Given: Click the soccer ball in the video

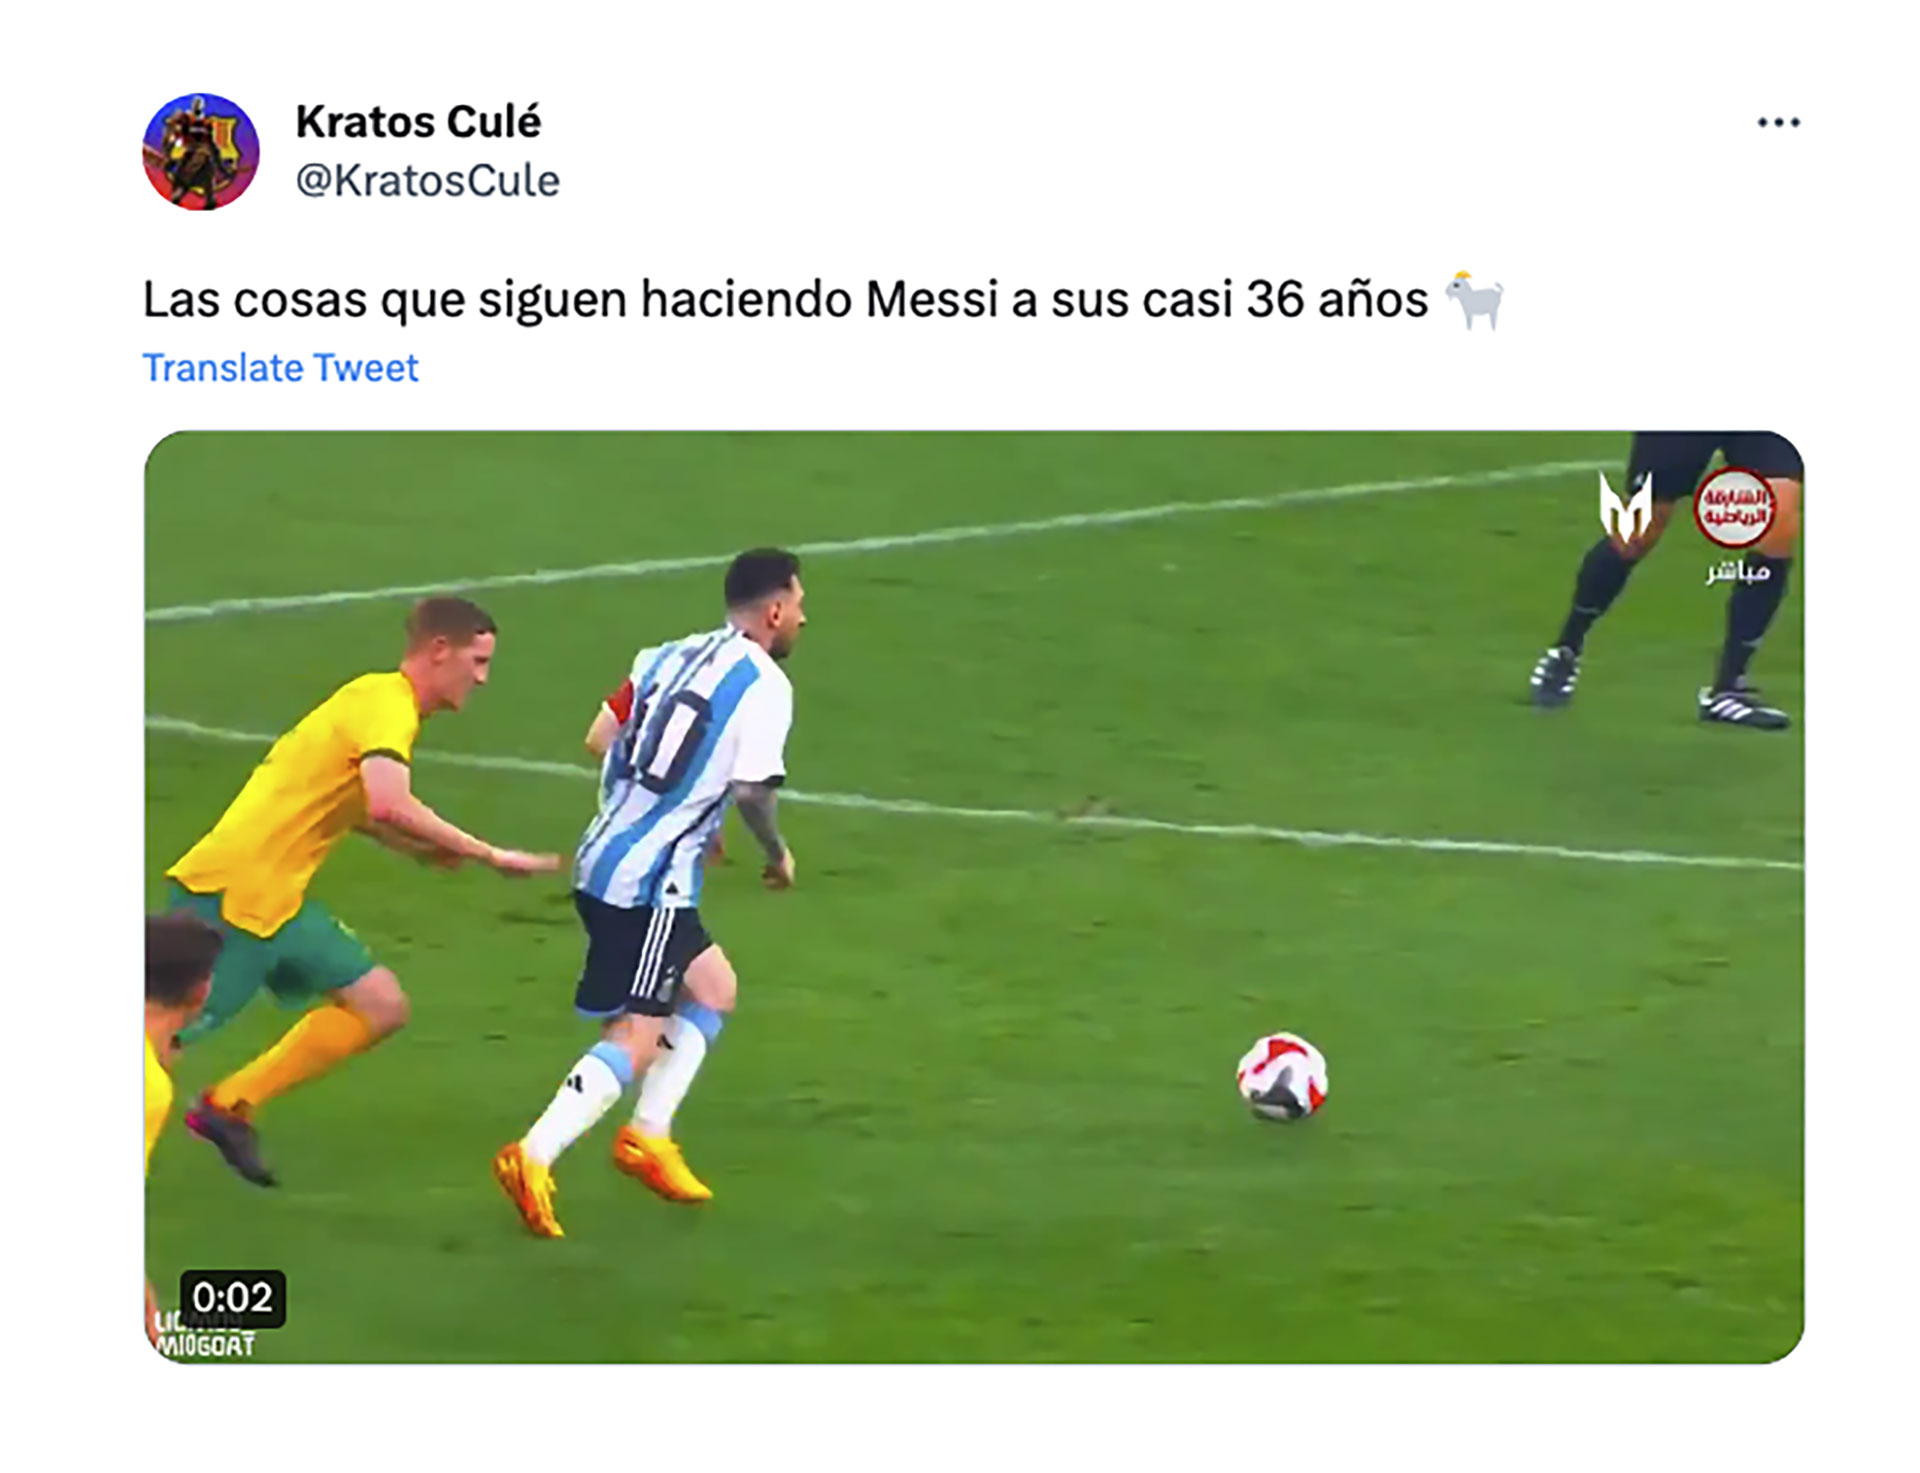Looking at the screenshot, I should [x=1282, y=1077].
